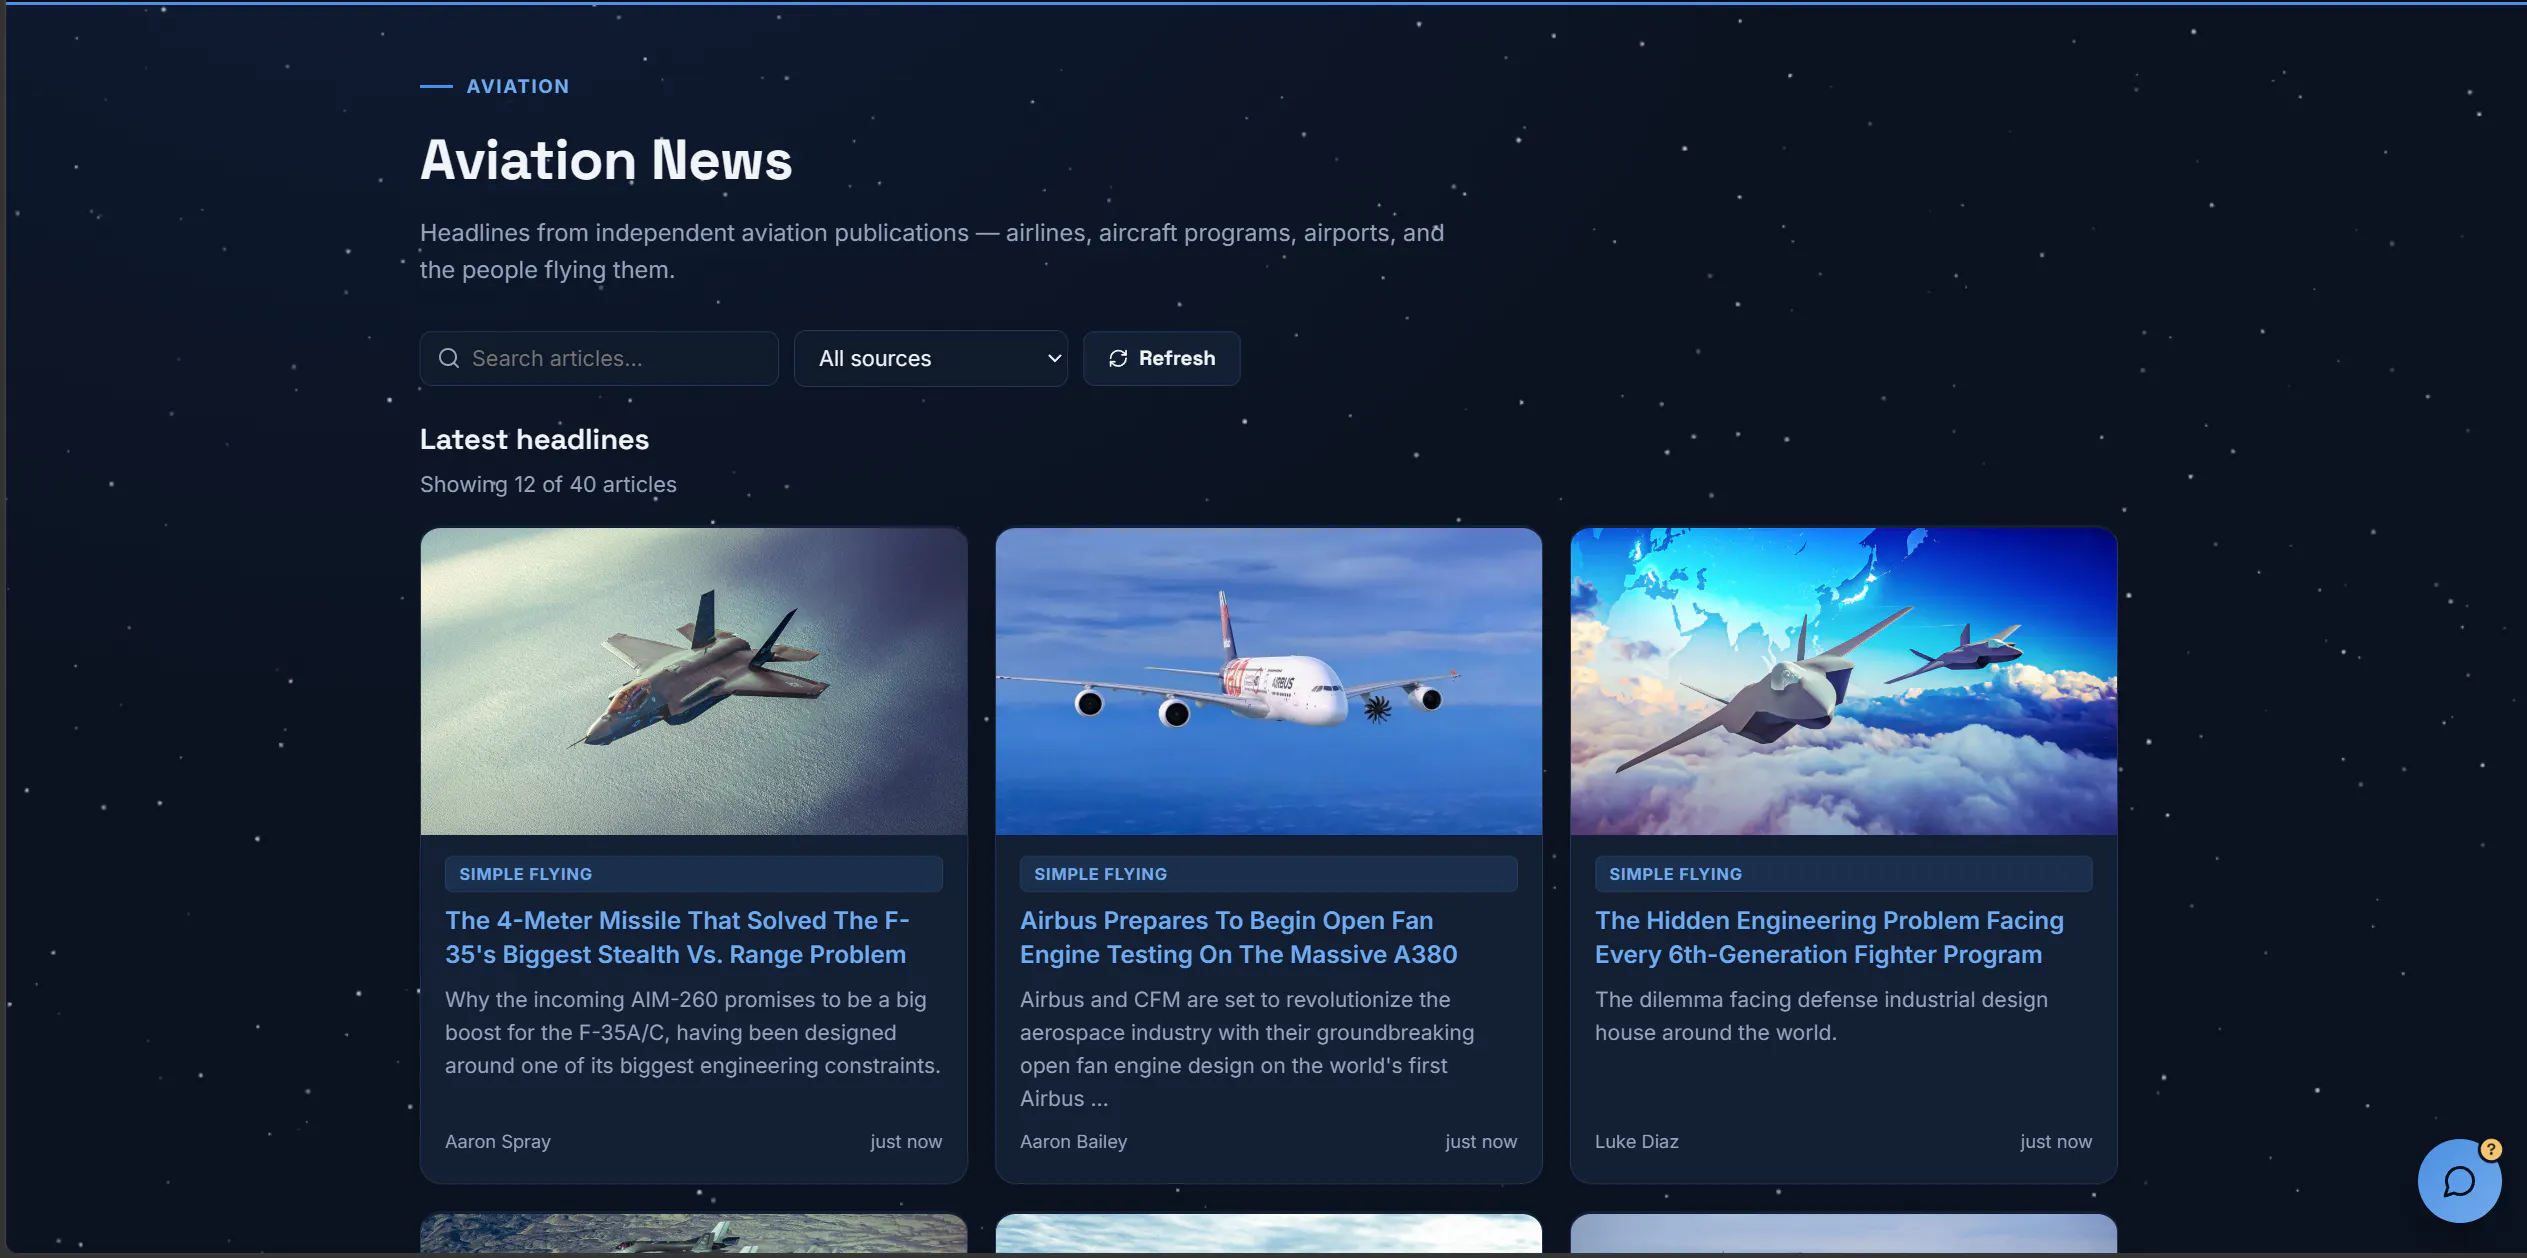2527x1258 pixels.
Task: Open the 6th-Generation Fighter Program headline
Action: tap(1829, 937)
